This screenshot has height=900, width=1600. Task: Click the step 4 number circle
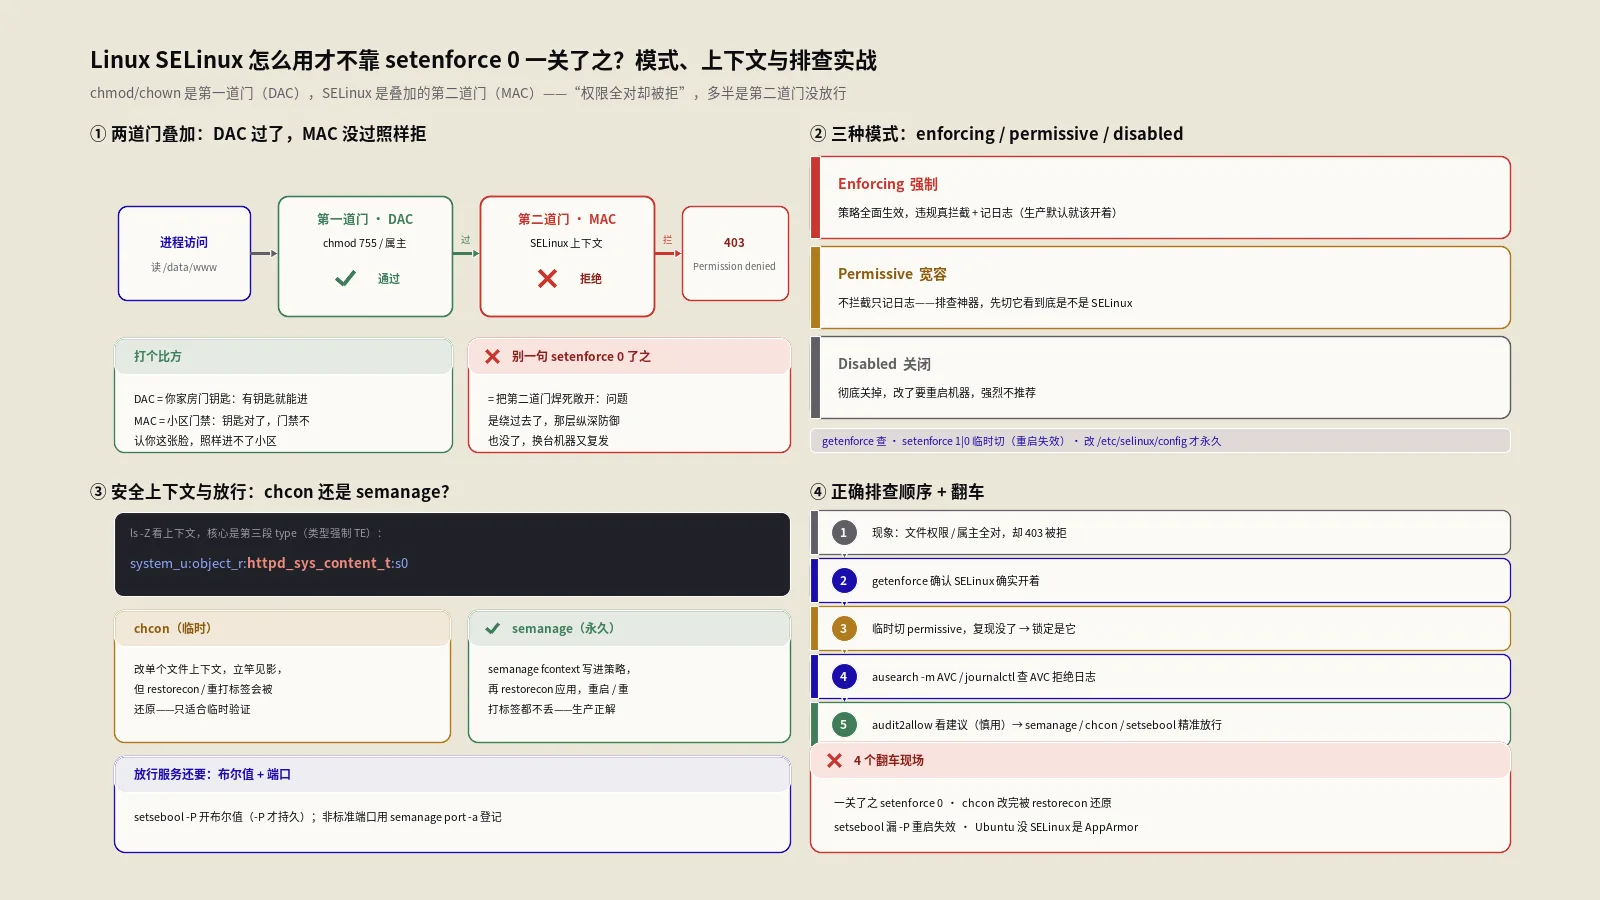click(x=843, y=676)
